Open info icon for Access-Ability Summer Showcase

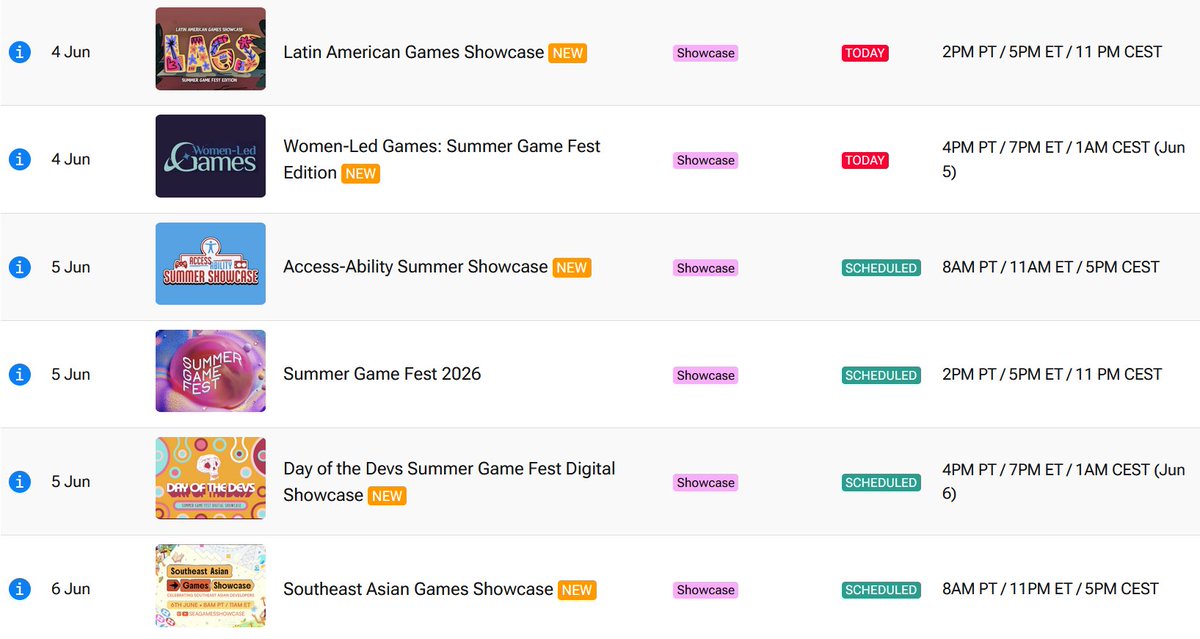(19, 267)
